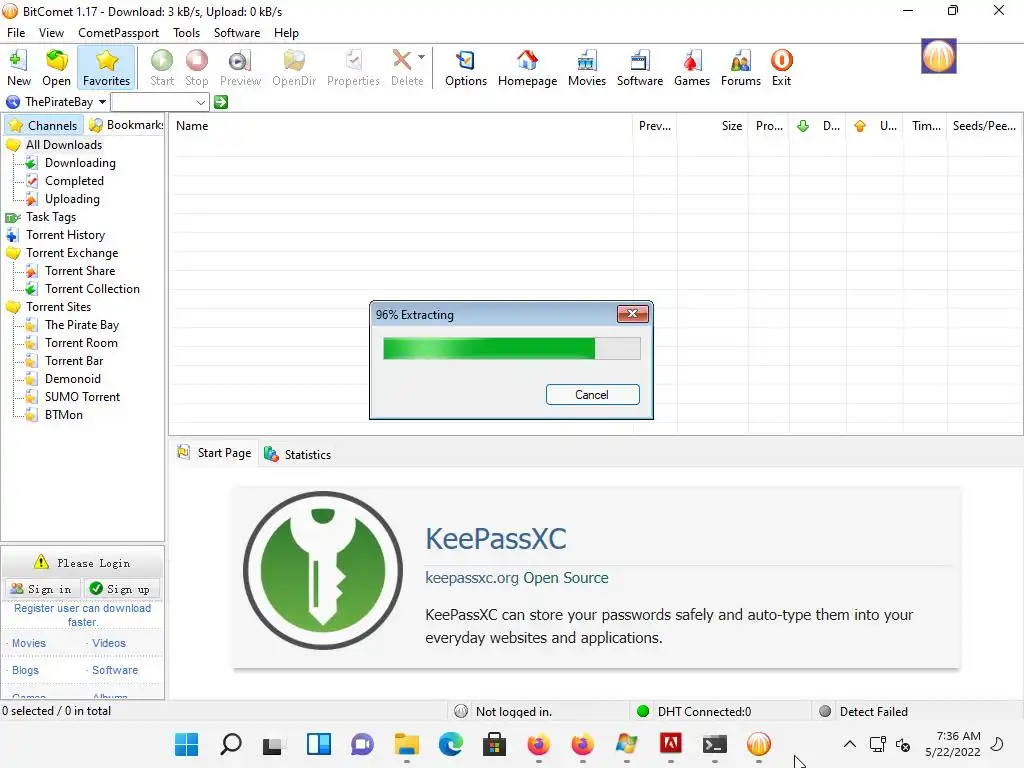Open the search box dropdown arrow
The width and height of the screenshot is (1024, 768).
(x=200, y=103)
